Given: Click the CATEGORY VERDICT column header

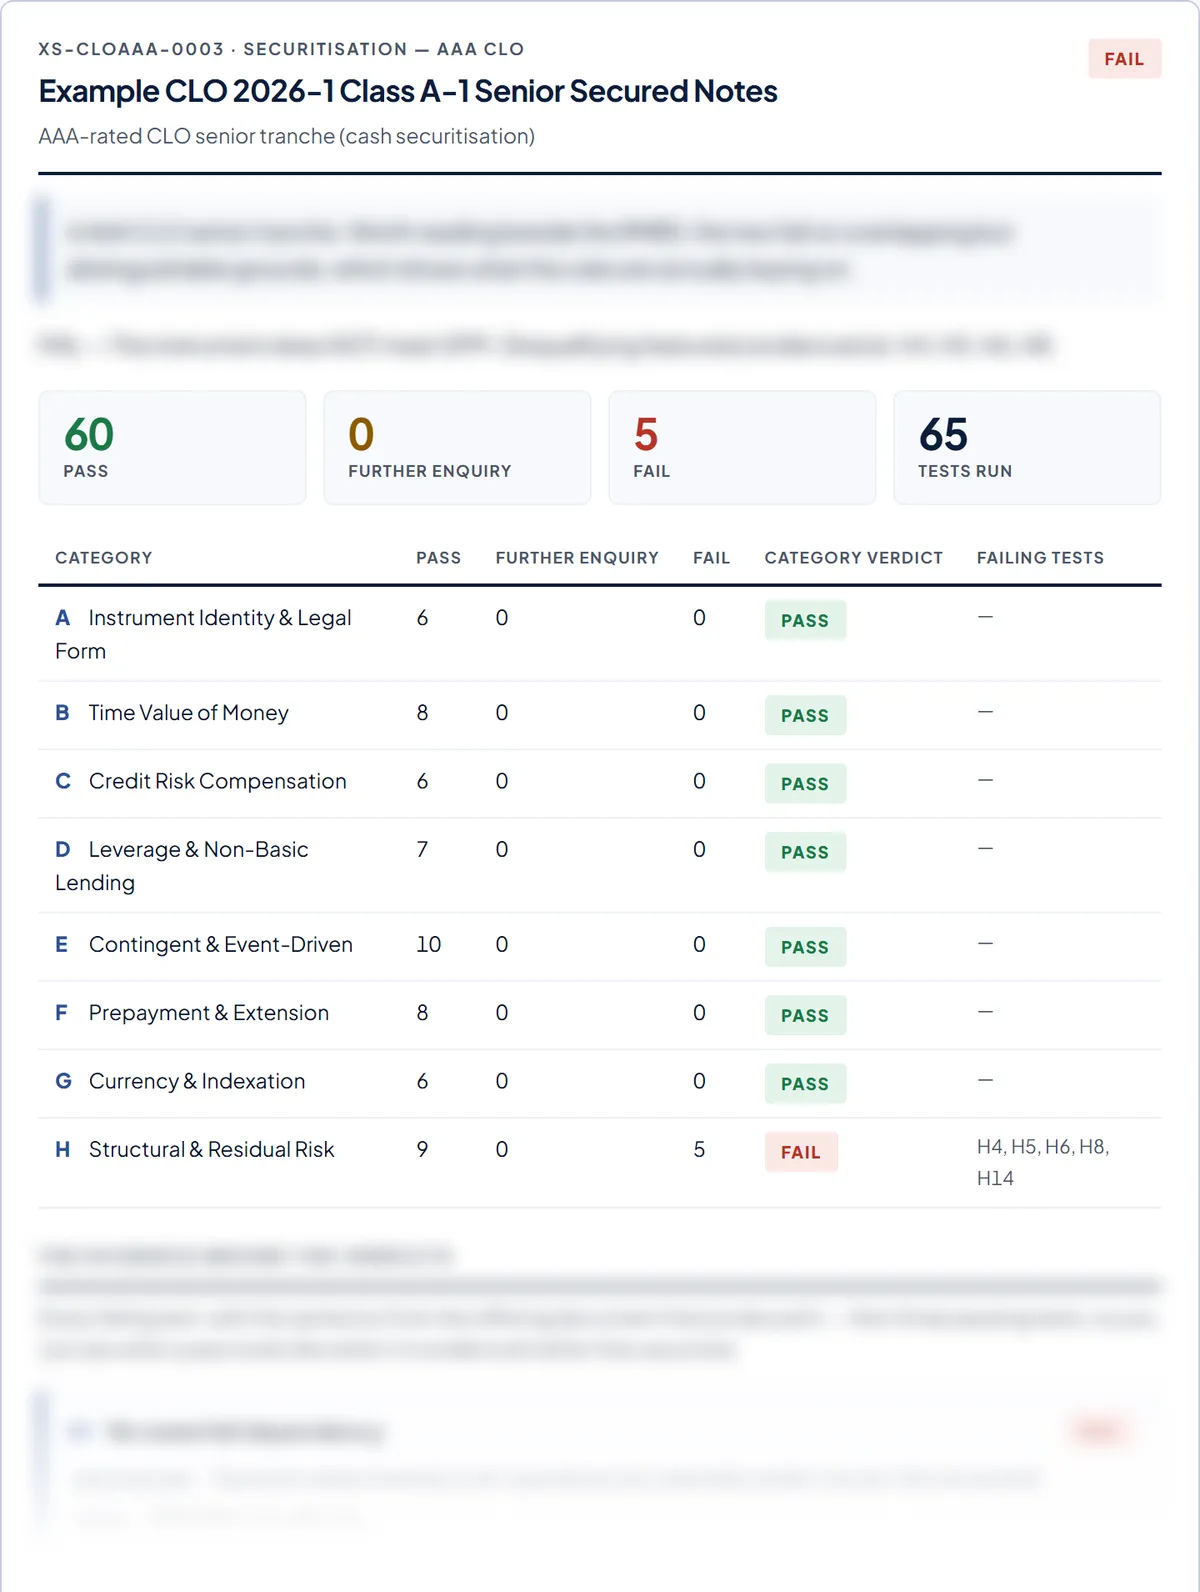Looking at the screenshot, I should click(x=854, y=558).
